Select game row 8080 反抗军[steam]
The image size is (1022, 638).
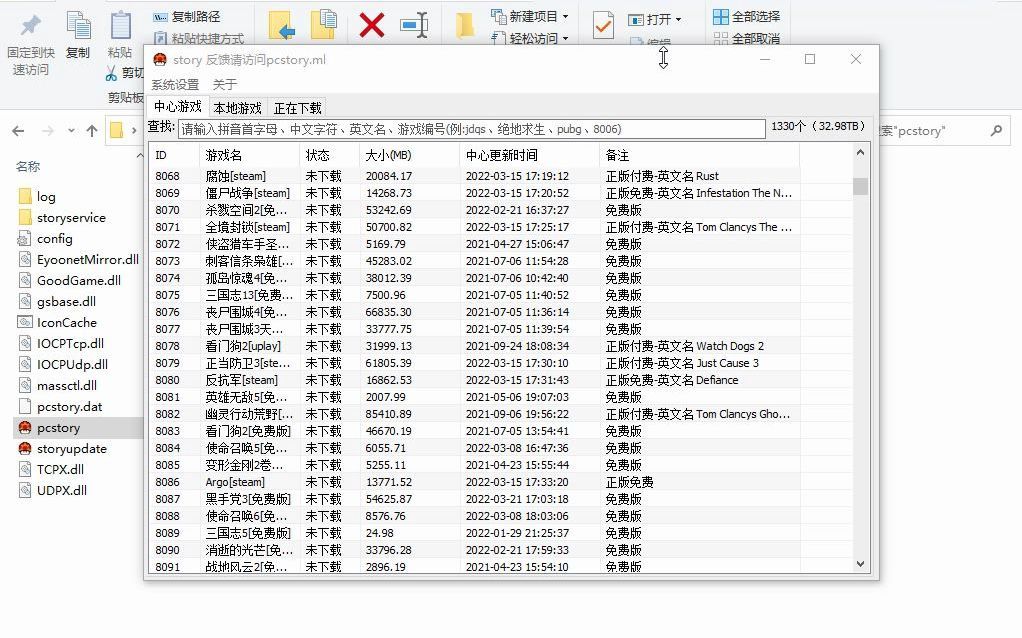(501, 380)
